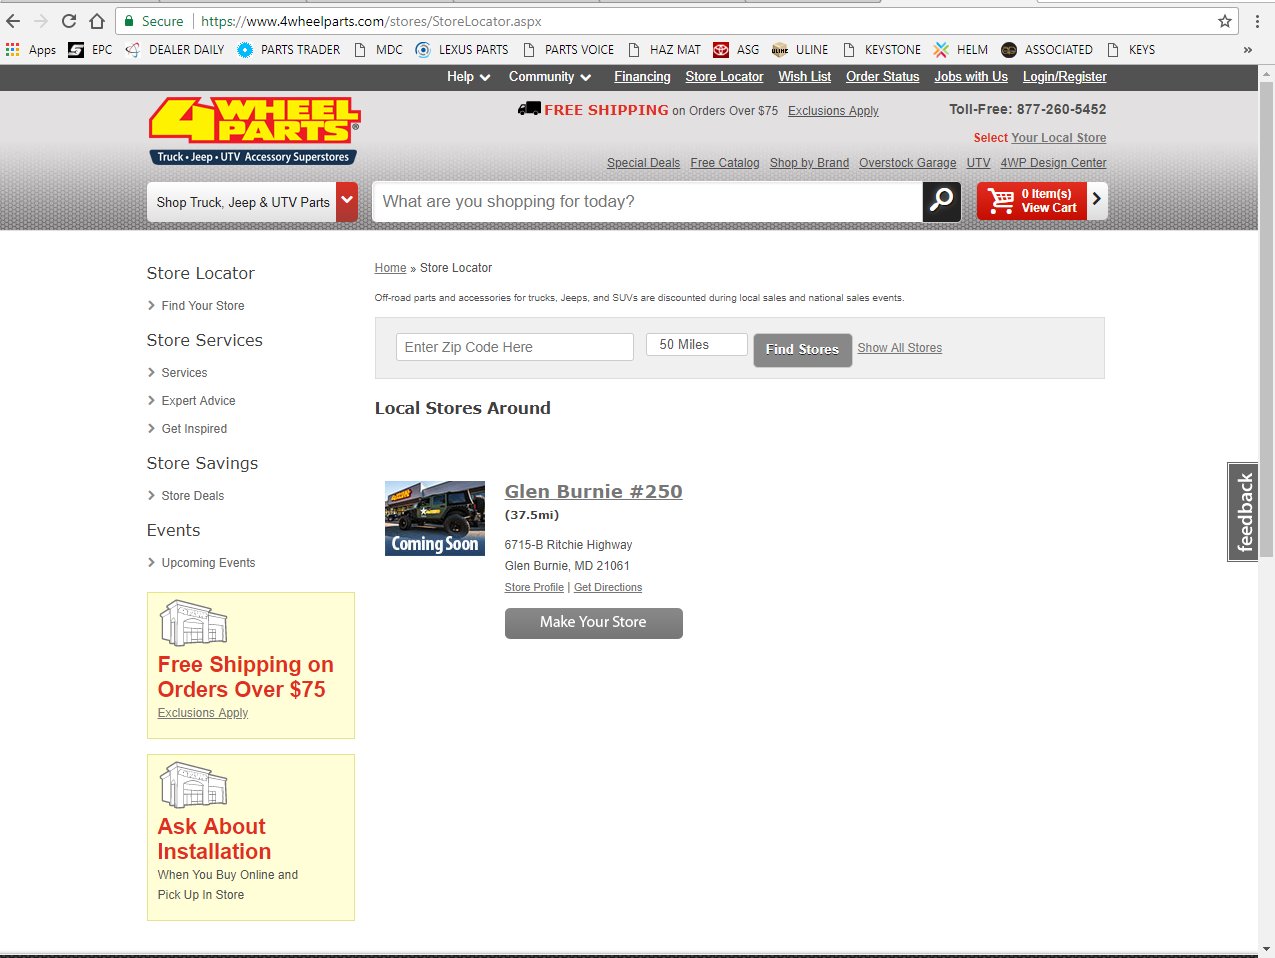Click the Special Deals link
The height and width of the screenshot is (958, 1275).
click(643, 163)
